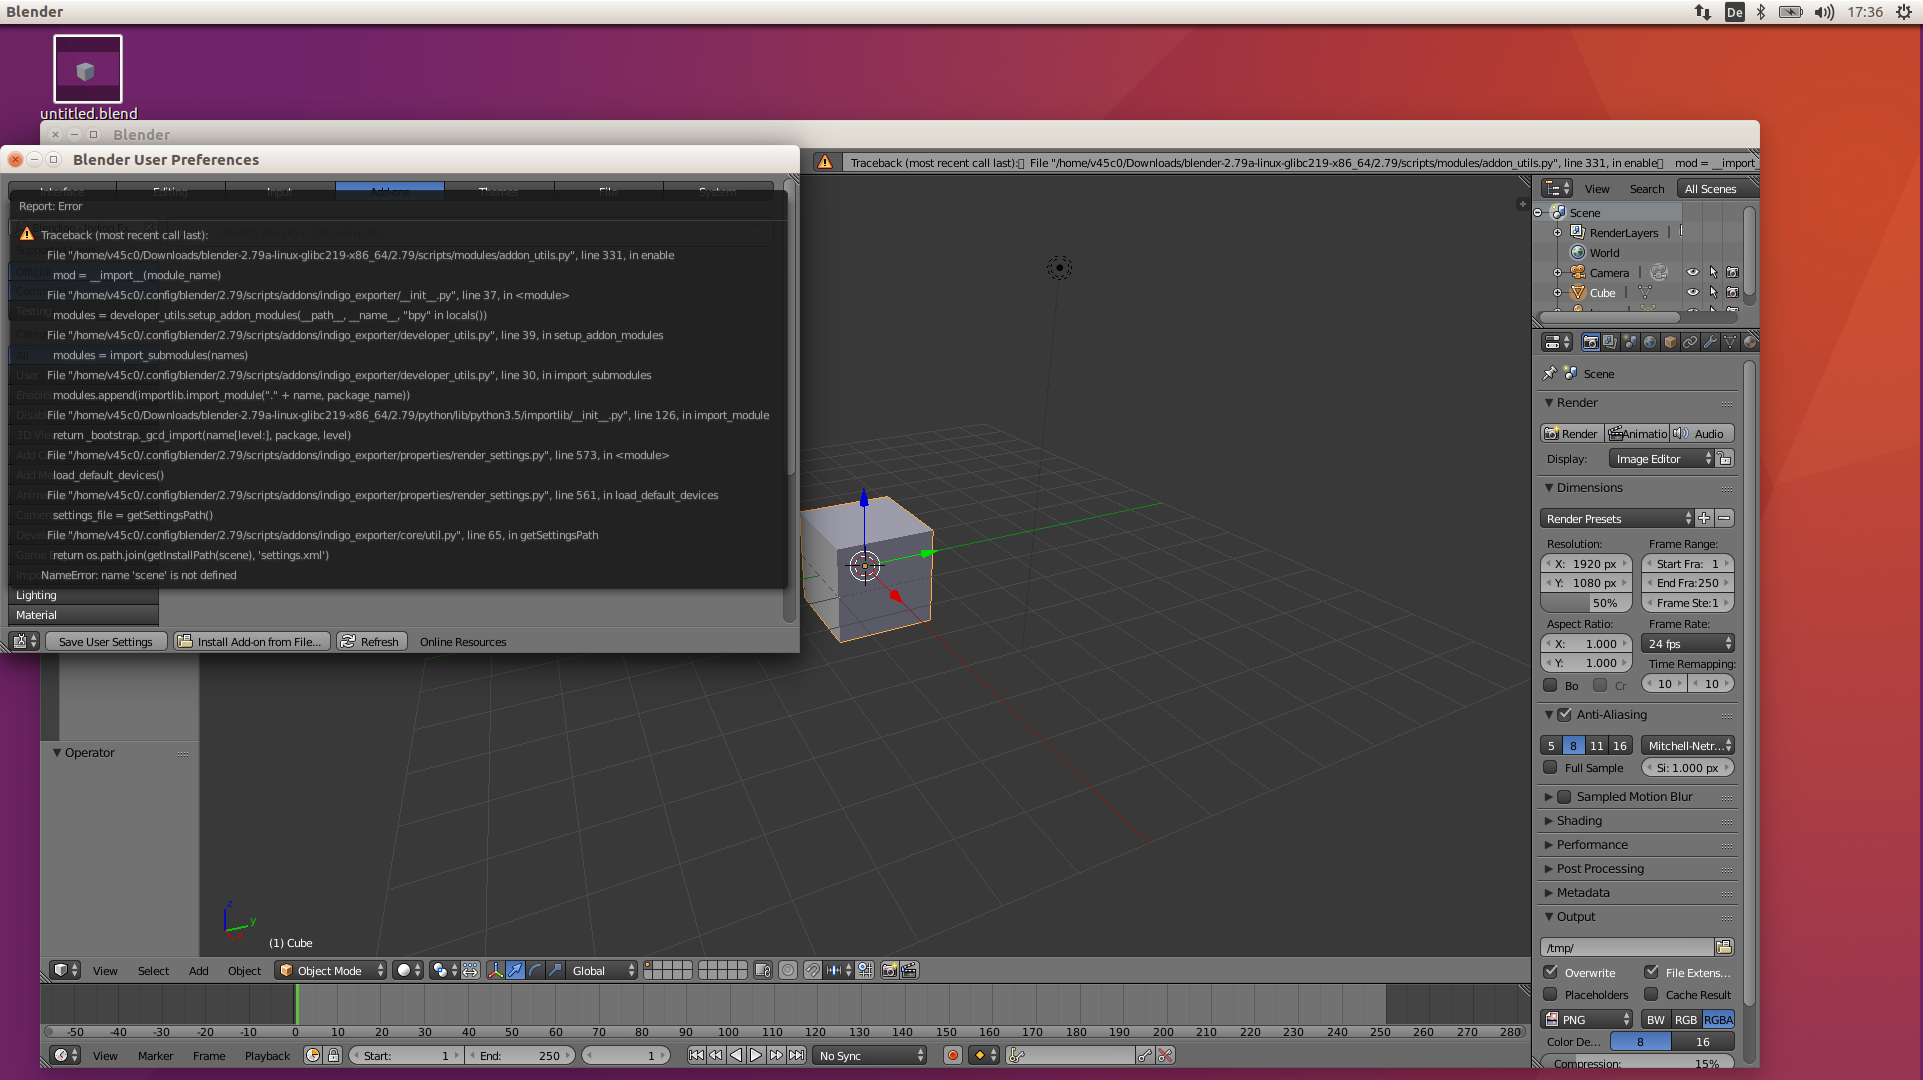Image resolution: width=1923 pixels, height=1080 pixels.
Task: Select the Scale manipulator icon
Action: click(x=555, y=970)
